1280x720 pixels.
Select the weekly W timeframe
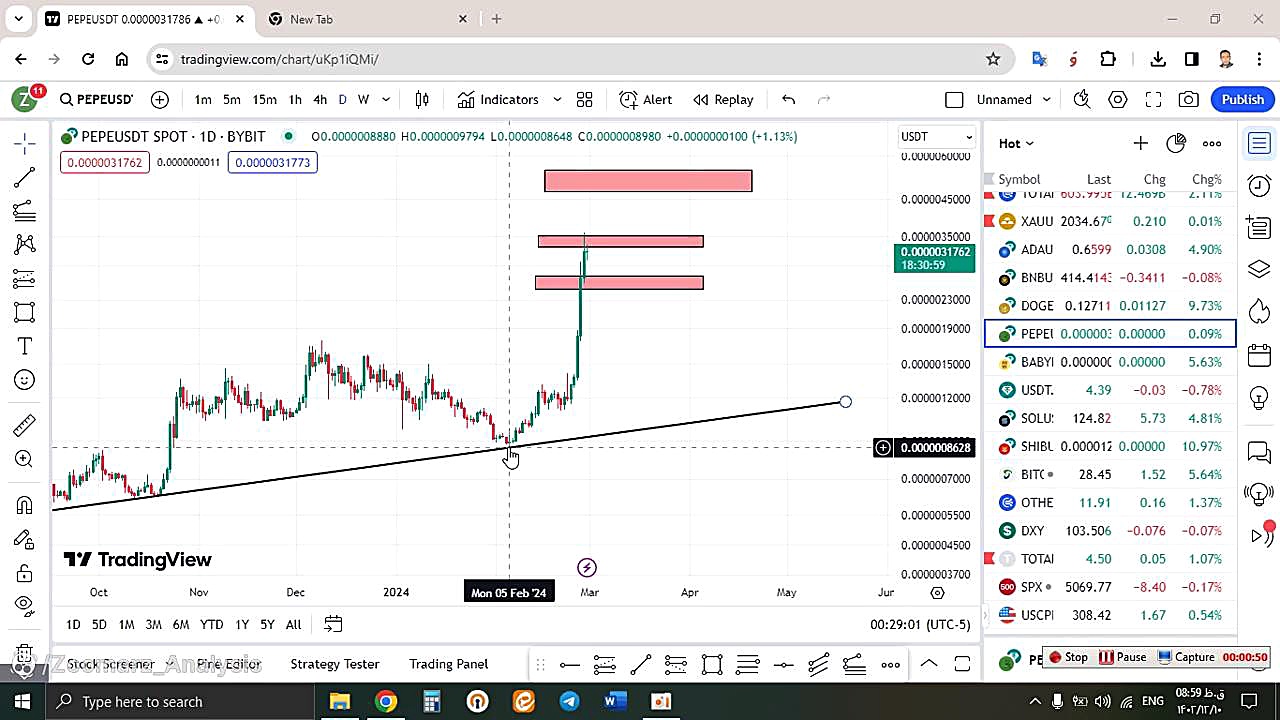tap(363, 99)
